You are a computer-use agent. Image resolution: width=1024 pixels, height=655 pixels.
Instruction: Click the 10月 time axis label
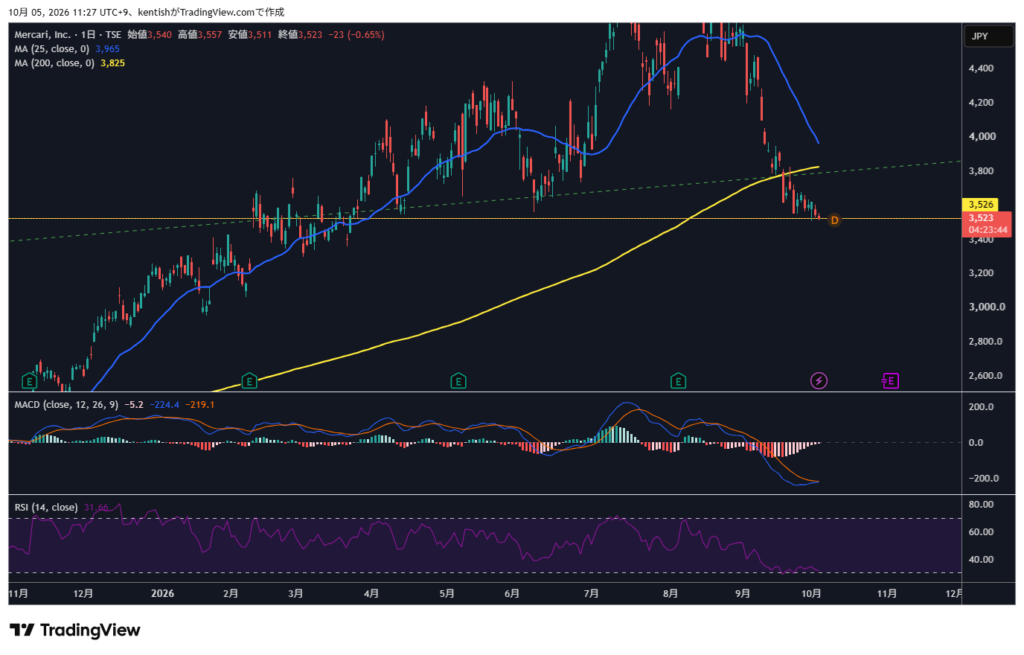pos(811,593)
